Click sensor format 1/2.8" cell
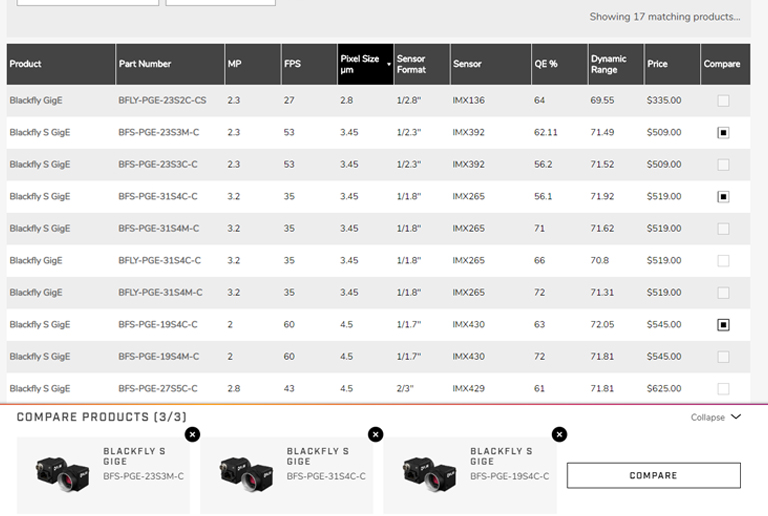This screenshot has height=516, width=768. pyautogui.click(x=408, y=100)
